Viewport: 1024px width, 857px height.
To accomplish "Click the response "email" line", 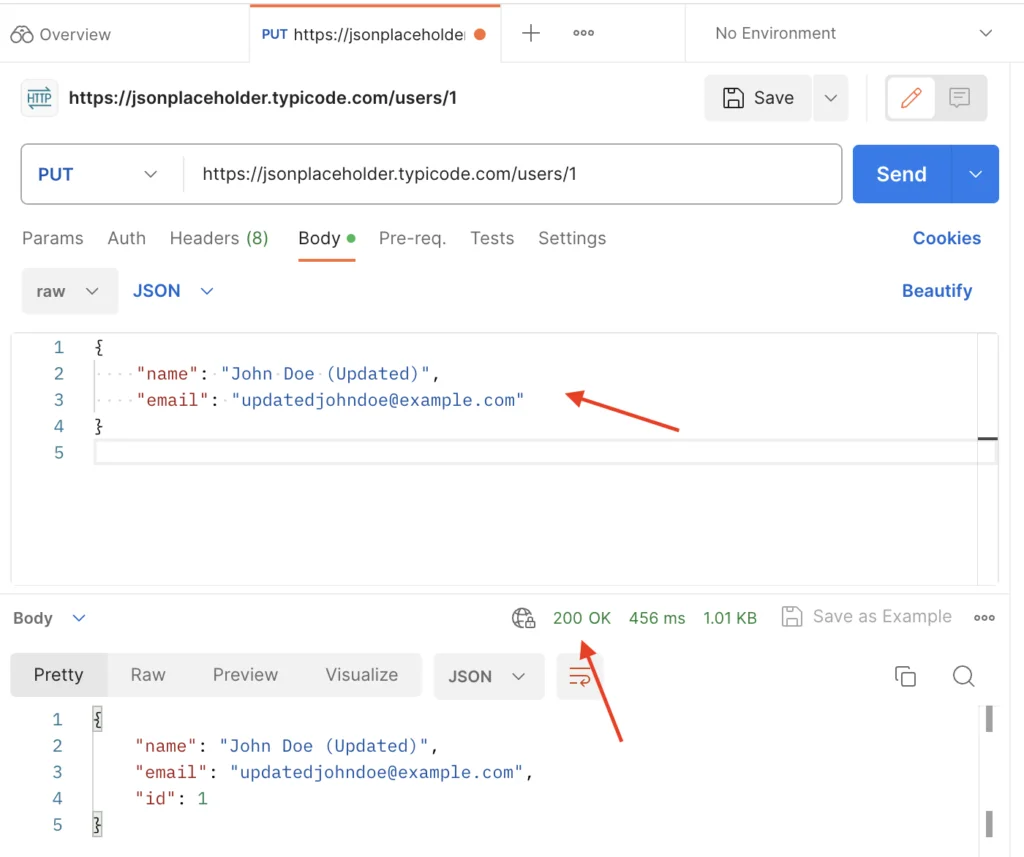I will click(x=334, y=772).
